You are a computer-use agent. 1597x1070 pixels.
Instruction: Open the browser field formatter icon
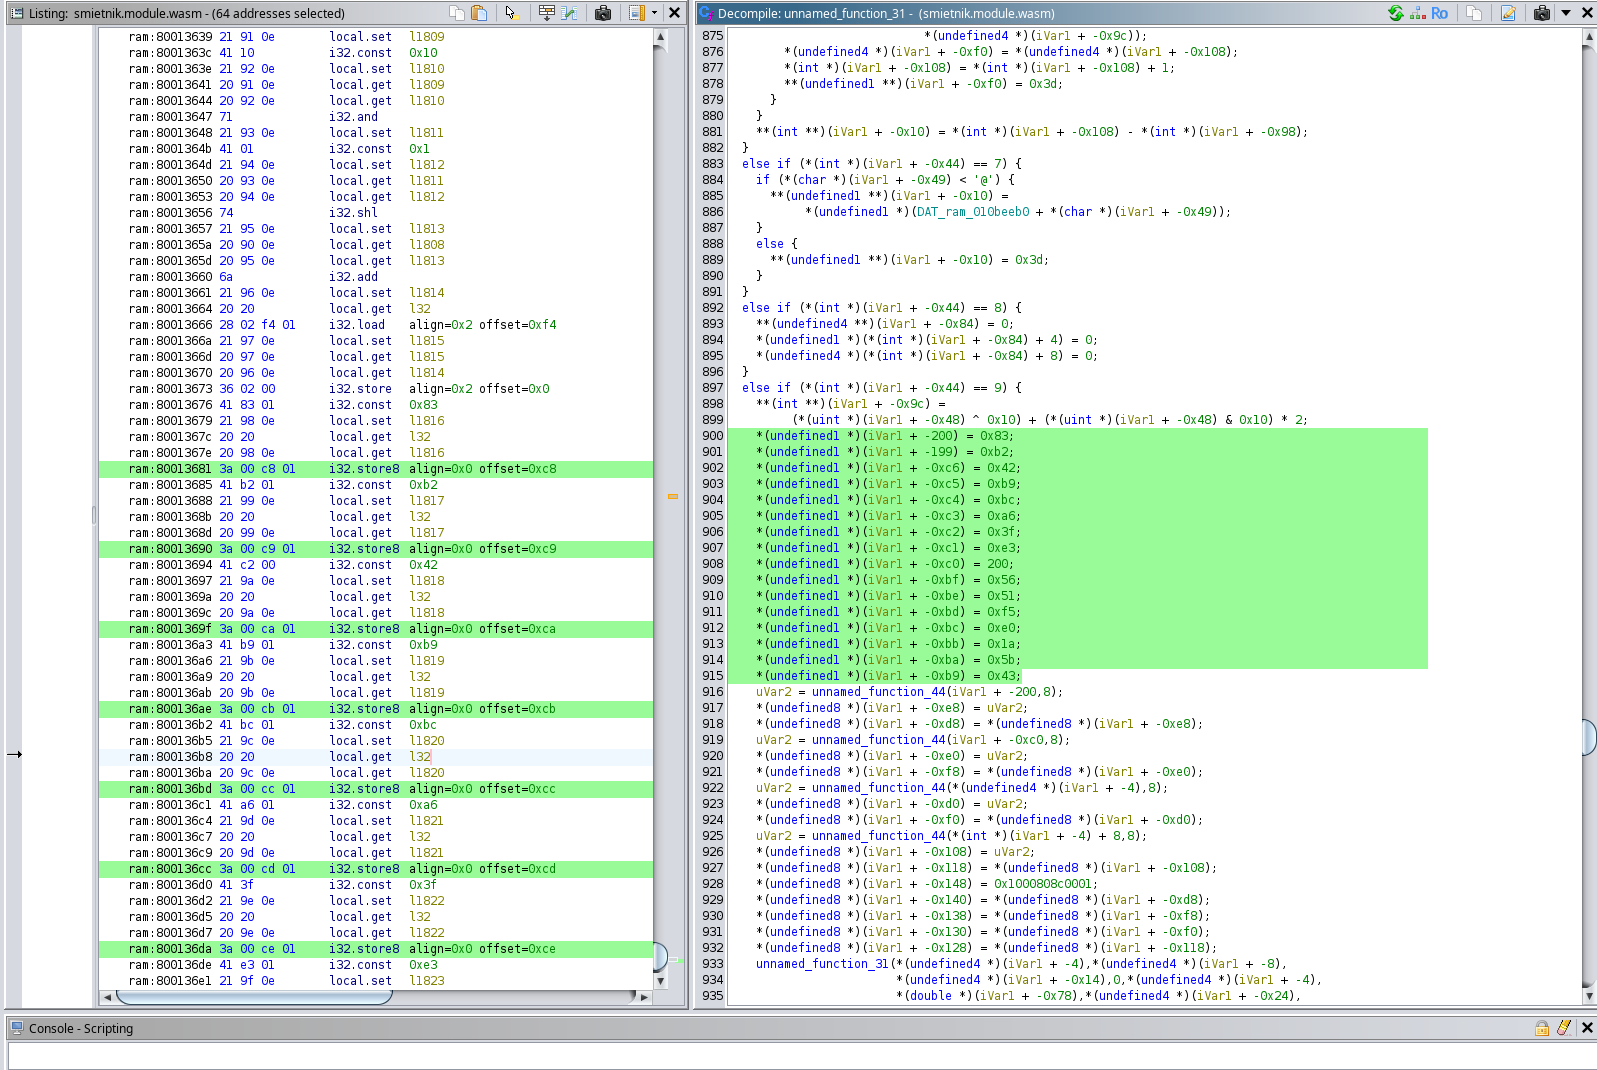[547, 13]
